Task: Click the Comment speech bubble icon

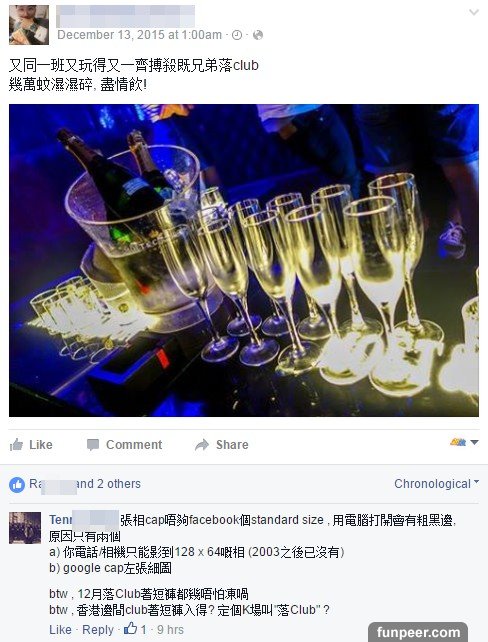Action: 93,445
